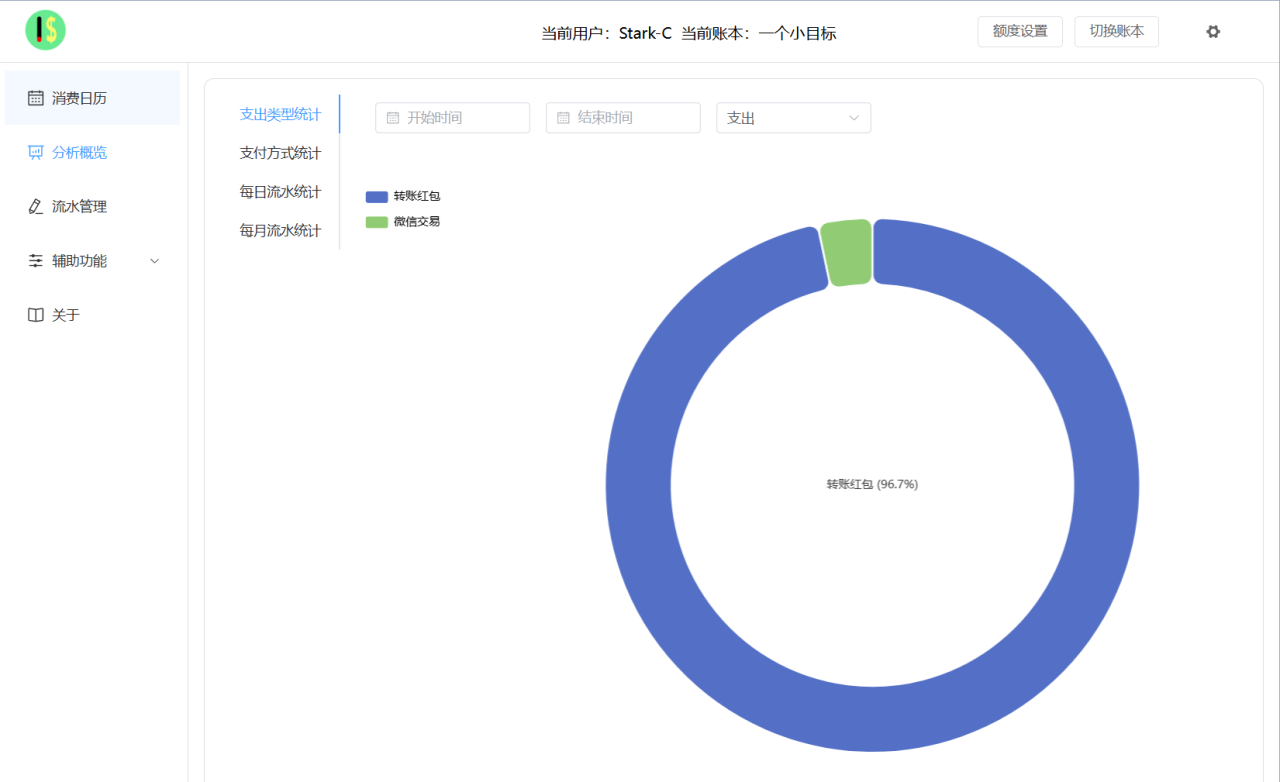Click the 切换账本 button
This screenshot has width=1280, height=782.
pos(1116,31)
